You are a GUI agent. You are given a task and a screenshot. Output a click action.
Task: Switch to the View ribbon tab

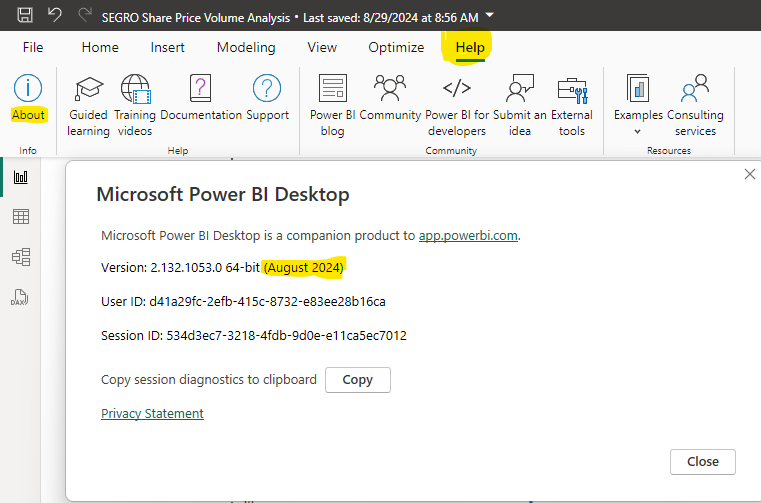coord(322,47)
